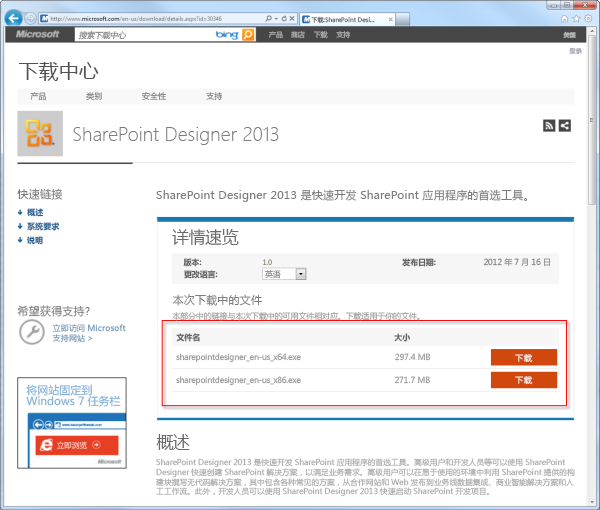Screen dimensions: 600x510
Task: Click the 297.4 MB size value
Action: [x=412, y=357]
